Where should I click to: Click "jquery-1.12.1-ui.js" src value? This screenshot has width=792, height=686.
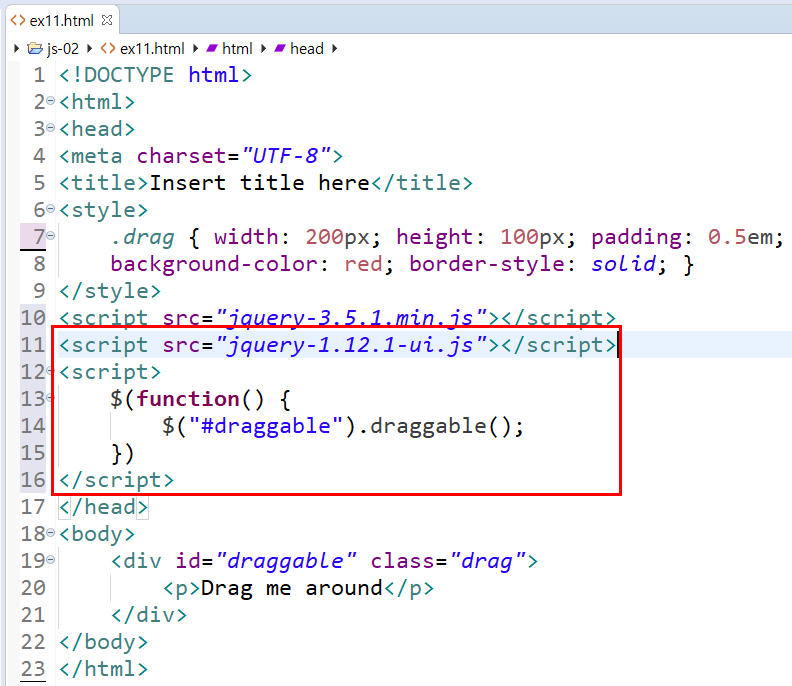coord(351,345)
